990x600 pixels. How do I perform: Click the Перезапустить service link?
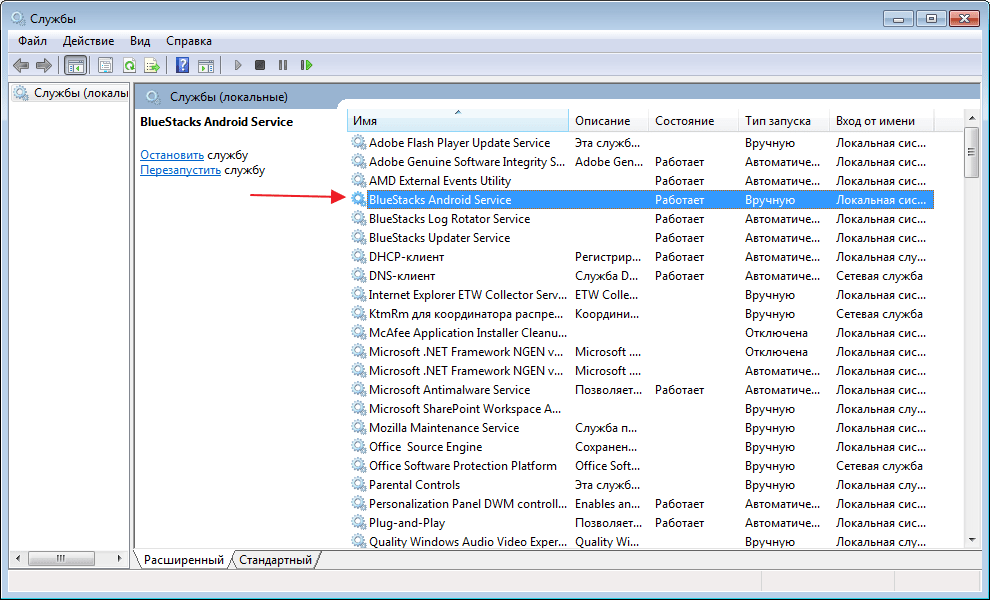pyautogui.click(x=180, y=170)
